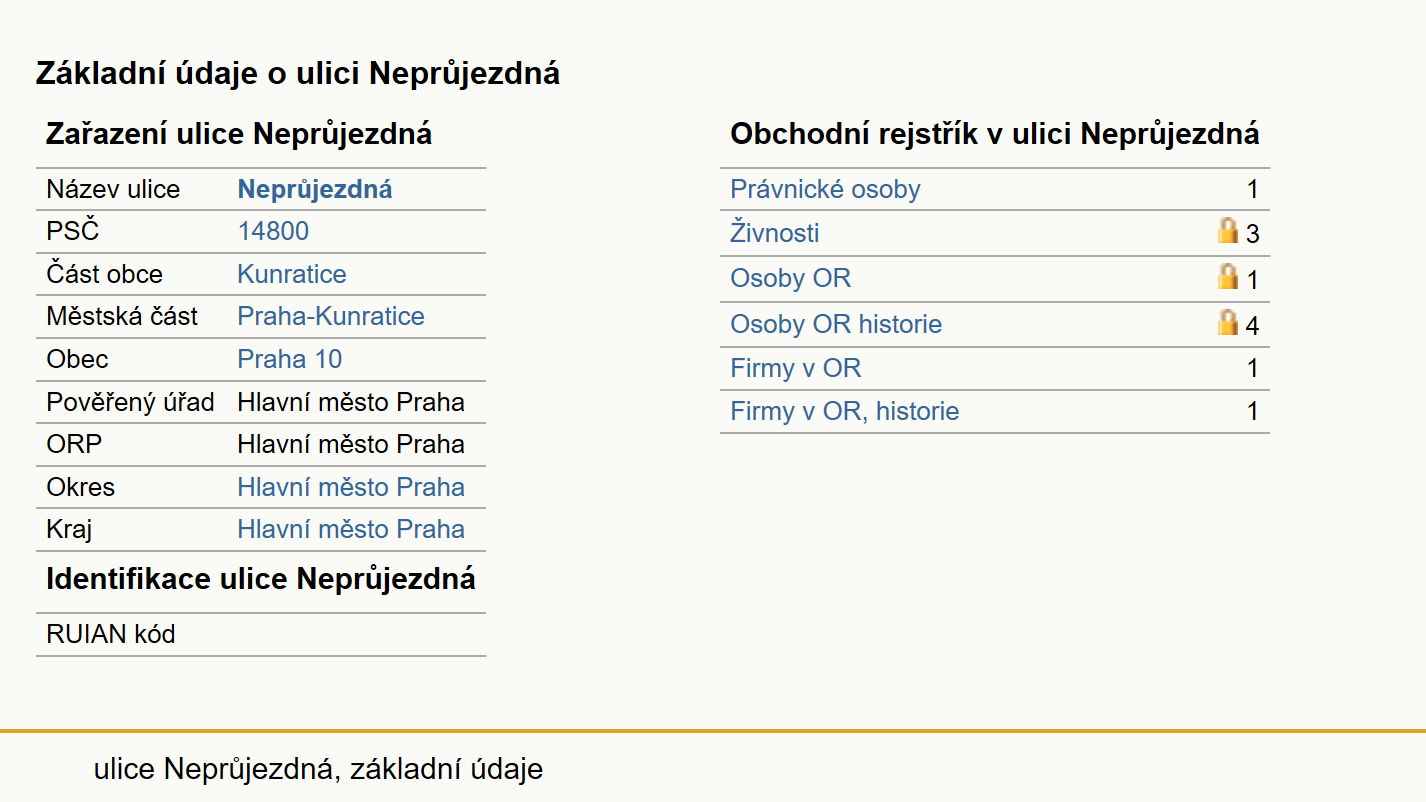Click the lock icon in Osoby OR historie row
The height and width of the screenshot is (802, 1426).
(1228, 323)
